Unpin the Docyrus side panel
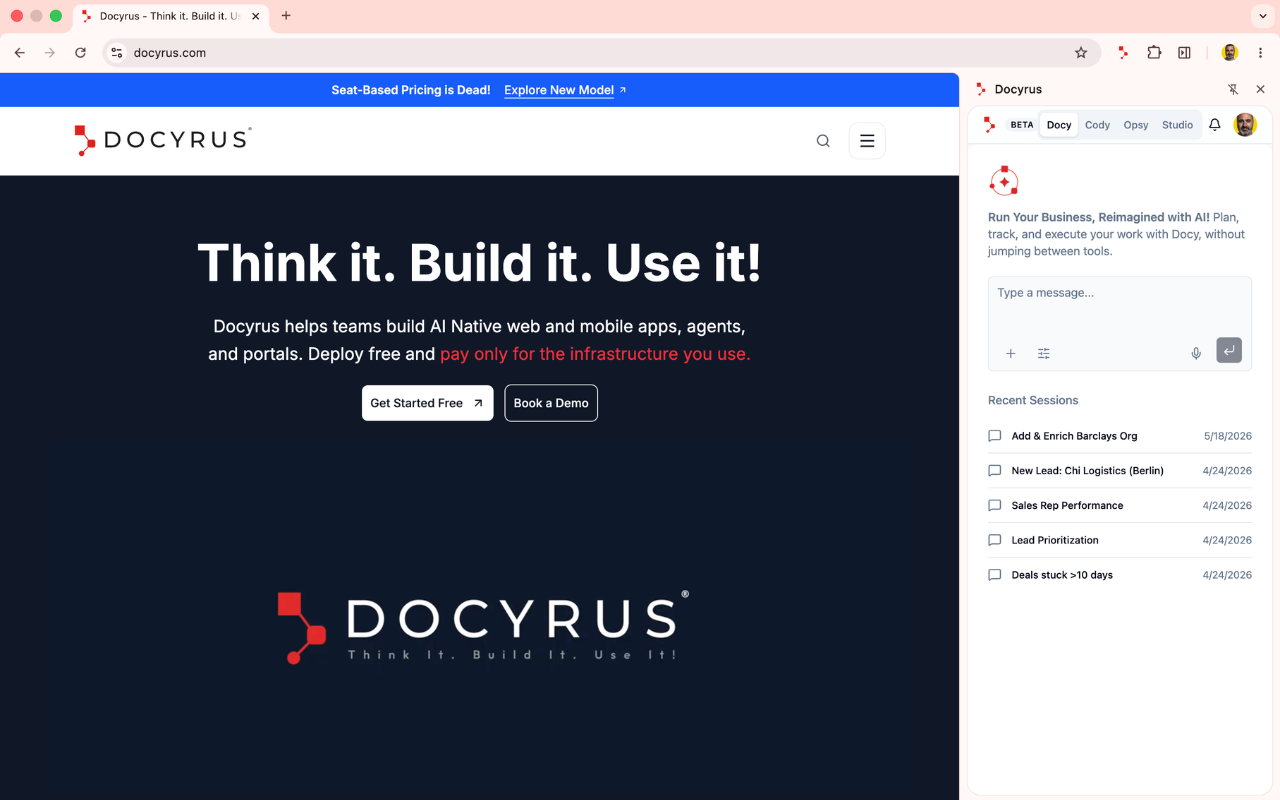 pos(1233,89)
